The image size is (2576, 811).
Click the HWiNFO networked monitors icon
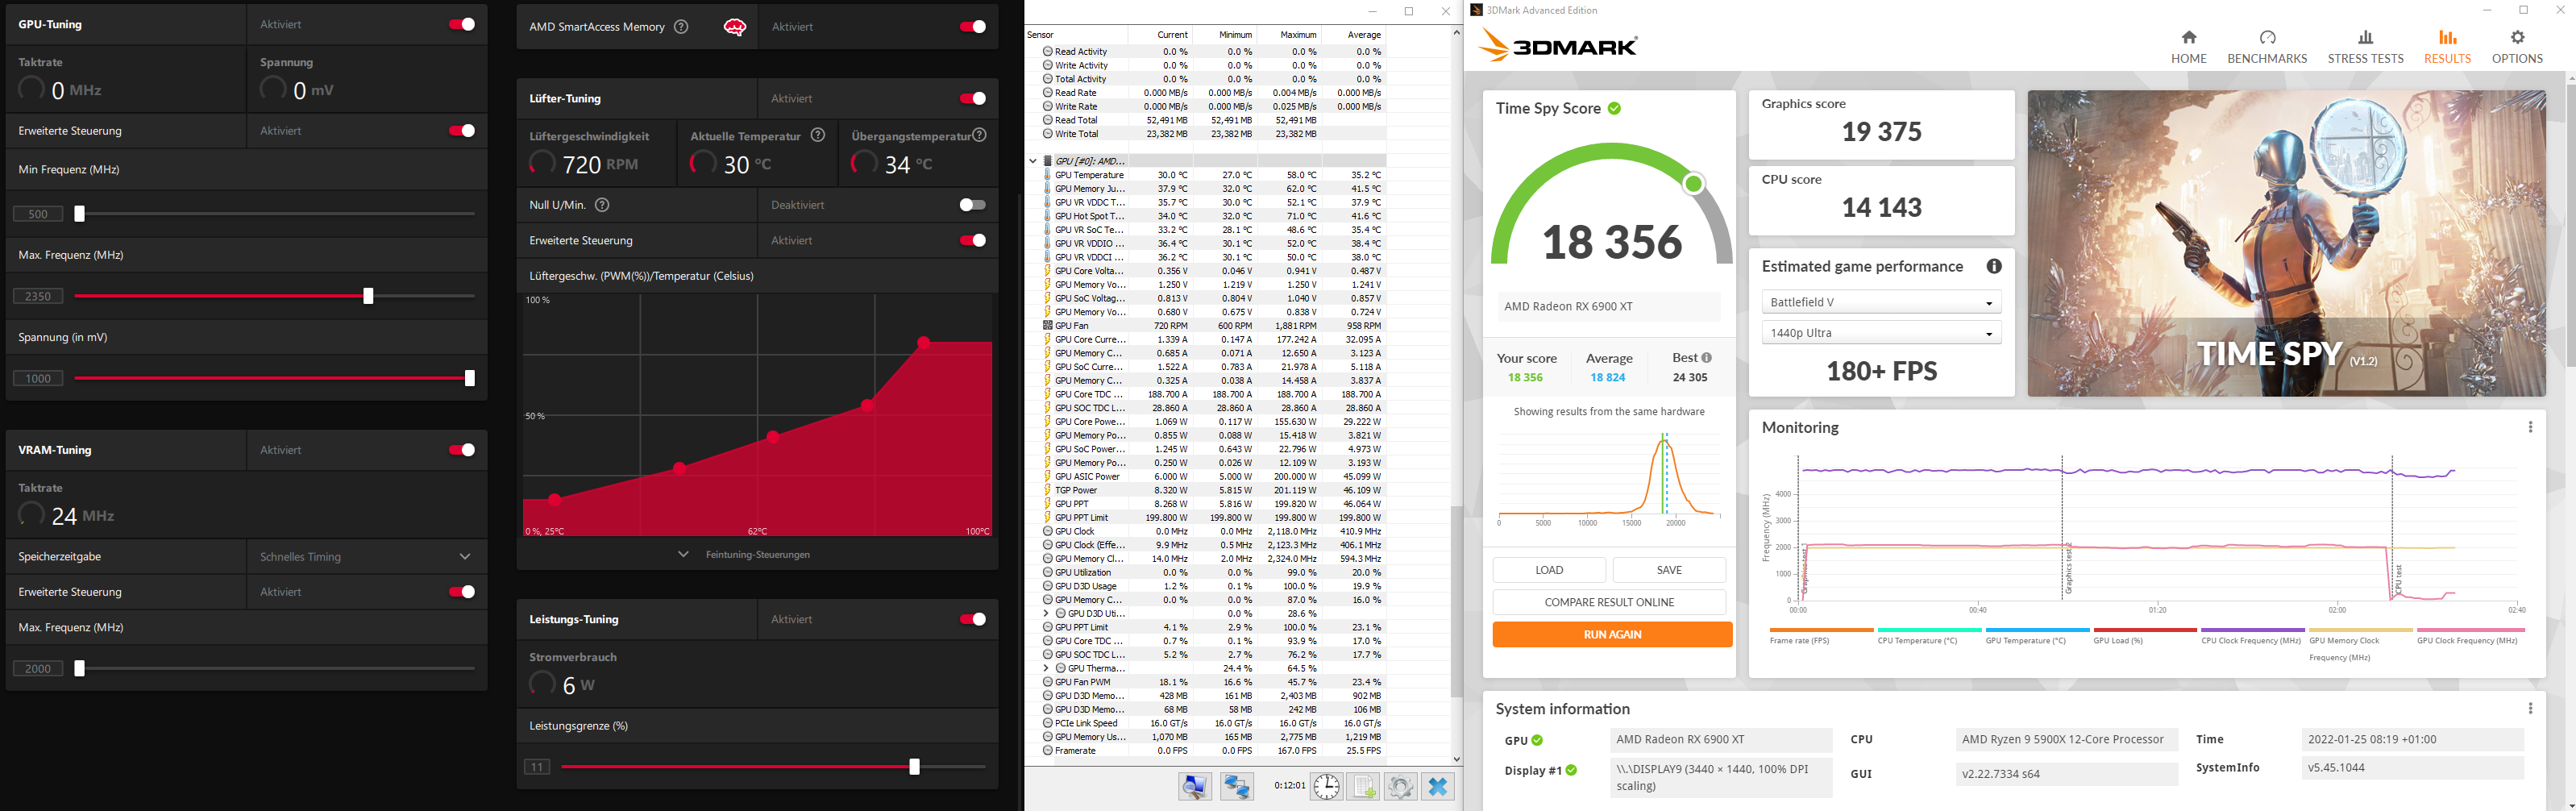(1237, 786)
